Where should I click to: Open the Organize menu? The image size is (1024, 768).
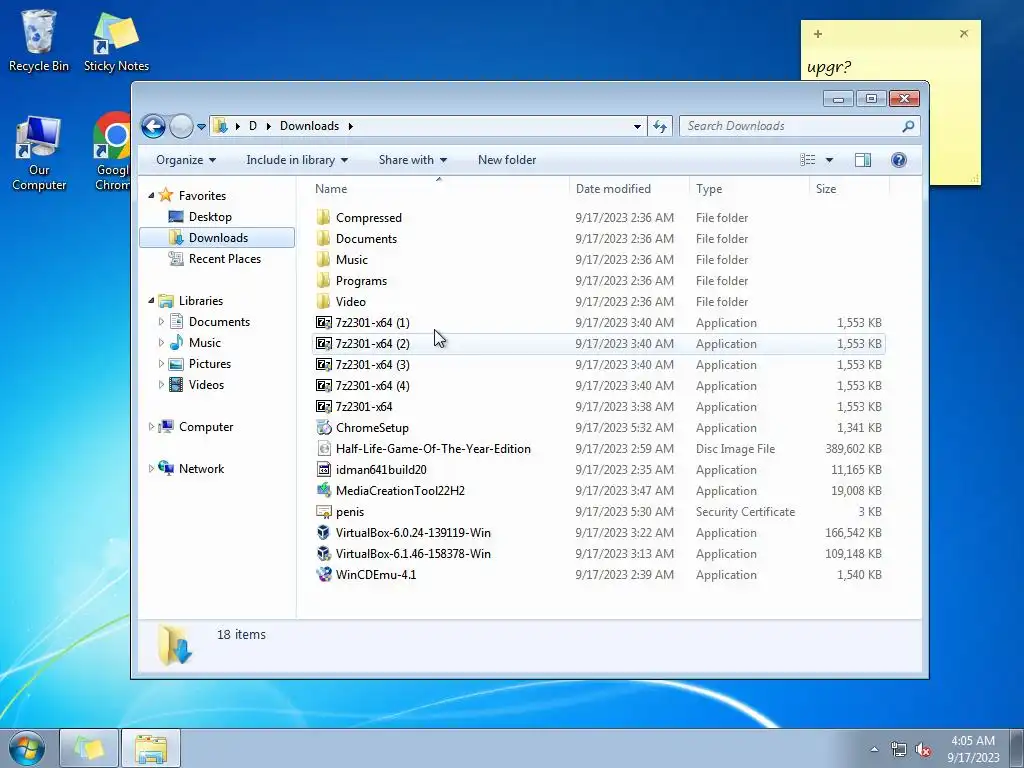(185, 160)
